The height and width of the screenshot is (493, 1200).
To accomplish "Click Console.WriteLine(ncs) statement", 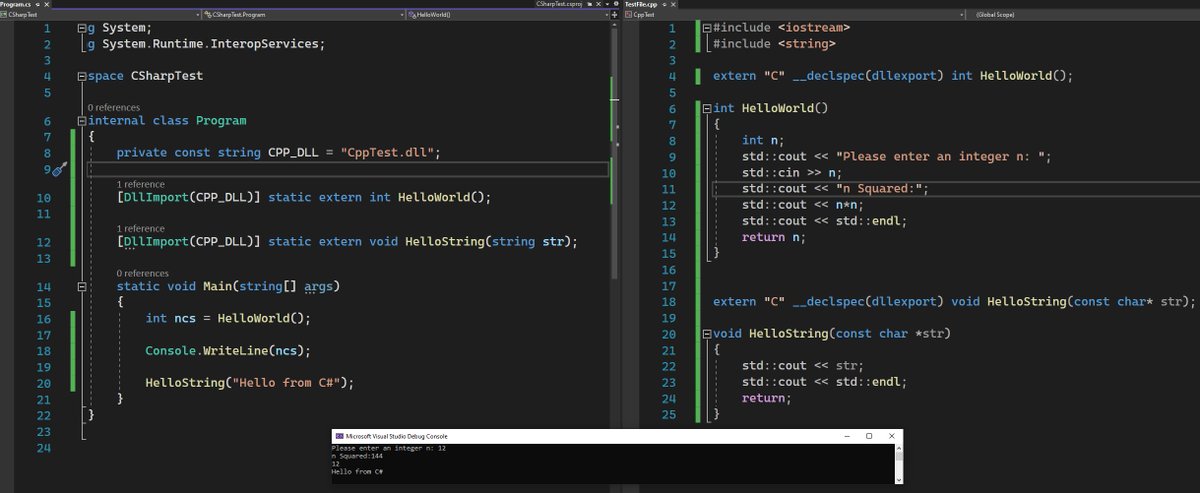I will tap(228, 351).
